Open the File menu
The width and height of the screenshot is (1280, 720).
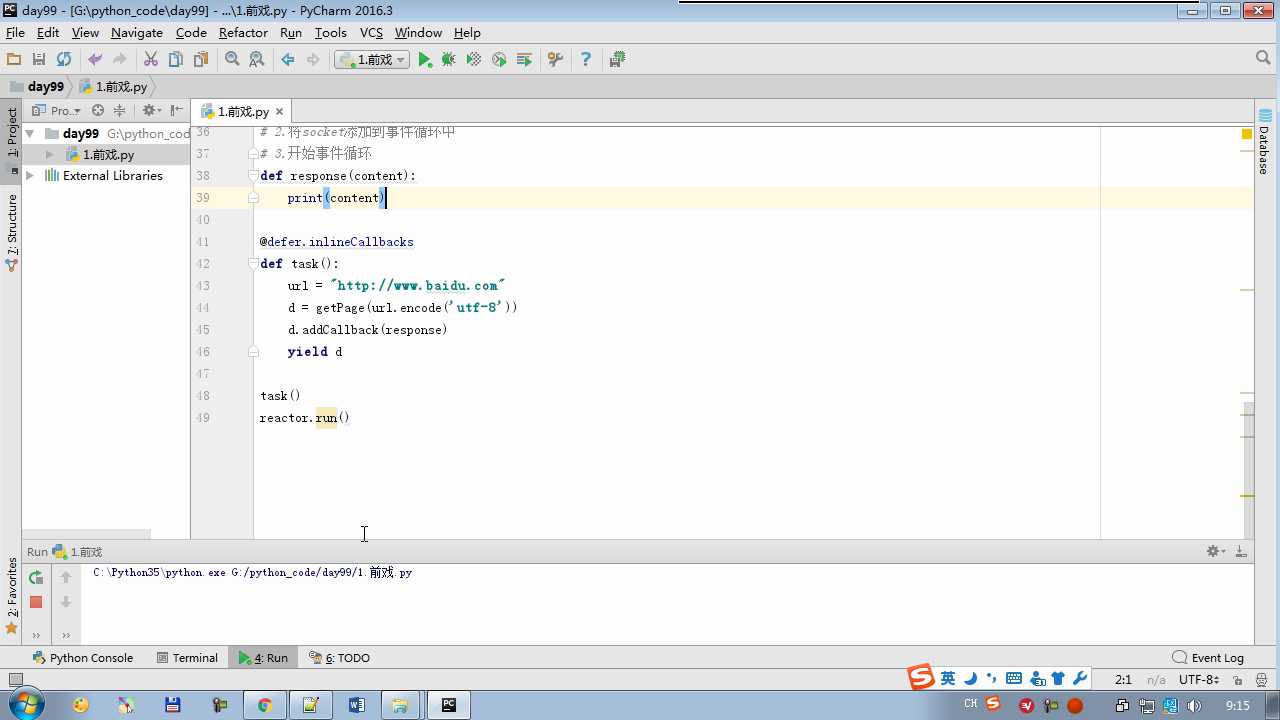click(x=15, y=33)
